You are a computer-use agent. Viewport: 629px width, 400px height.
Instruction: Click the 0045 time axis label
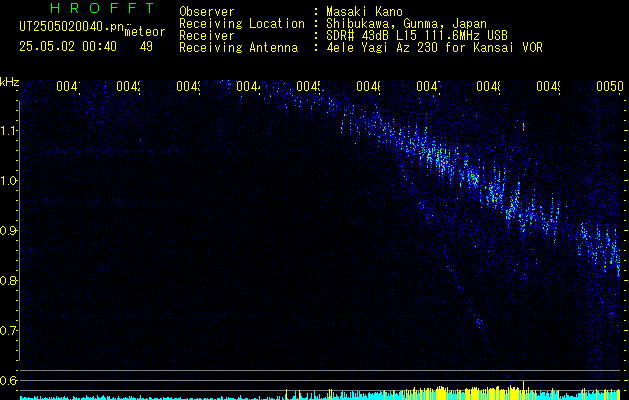click(308, 86)
